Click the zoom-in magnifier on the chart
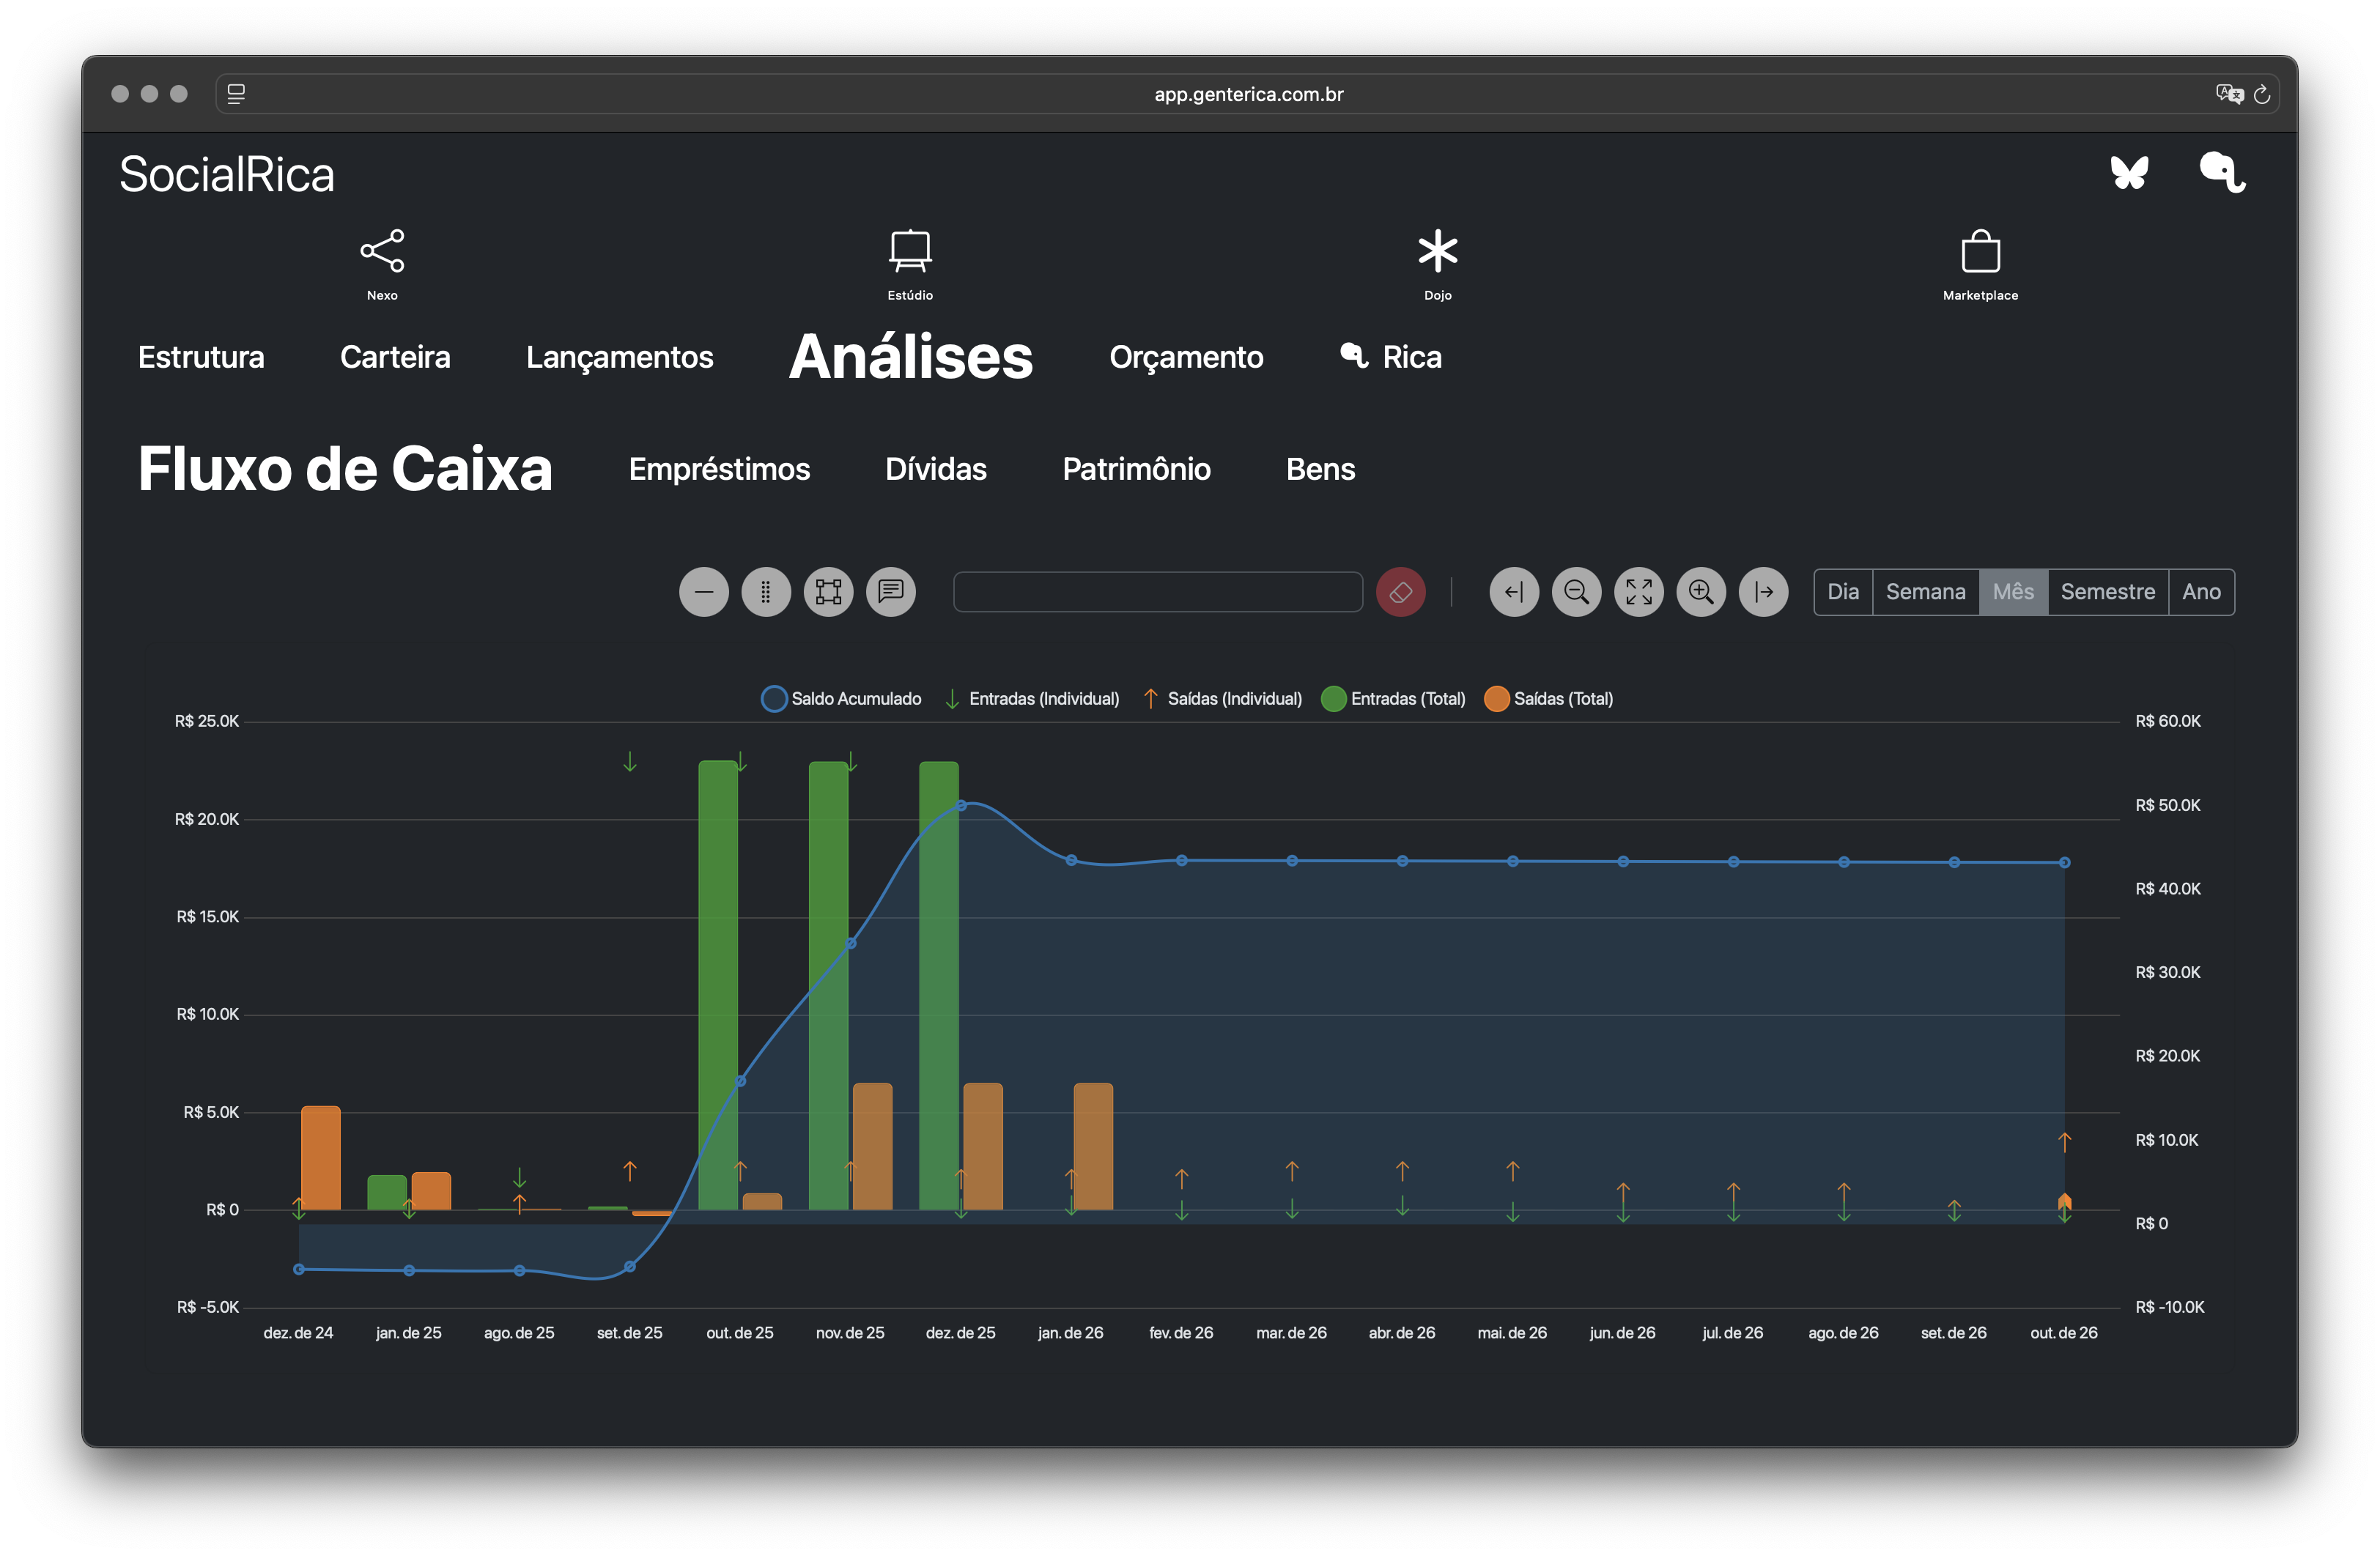Image resolution: width=2380 pixels, height=1556 pixels. (x=1701, y=592)
